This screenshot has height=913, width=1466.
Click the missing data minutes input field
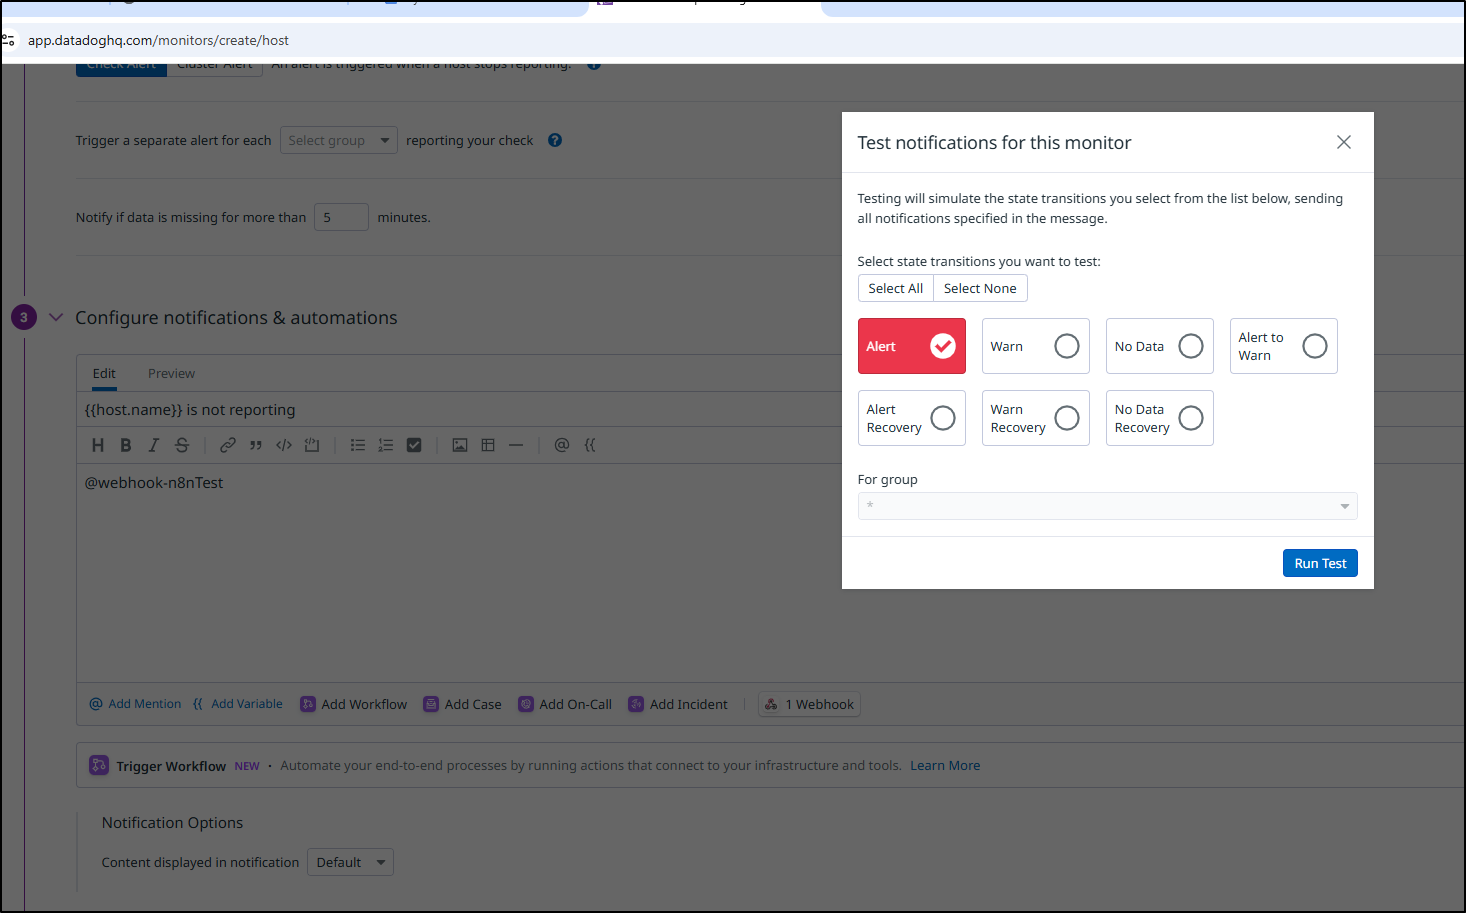(x=341, y=217)
